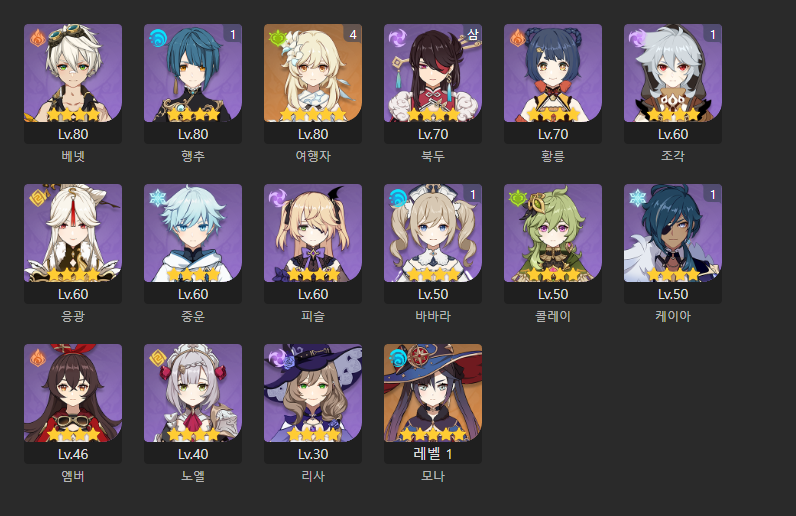The width and height of the screenshot is (796, 516).
Task: Click the Pyro element icon on Bennett
Action: [x=38, y=38]
